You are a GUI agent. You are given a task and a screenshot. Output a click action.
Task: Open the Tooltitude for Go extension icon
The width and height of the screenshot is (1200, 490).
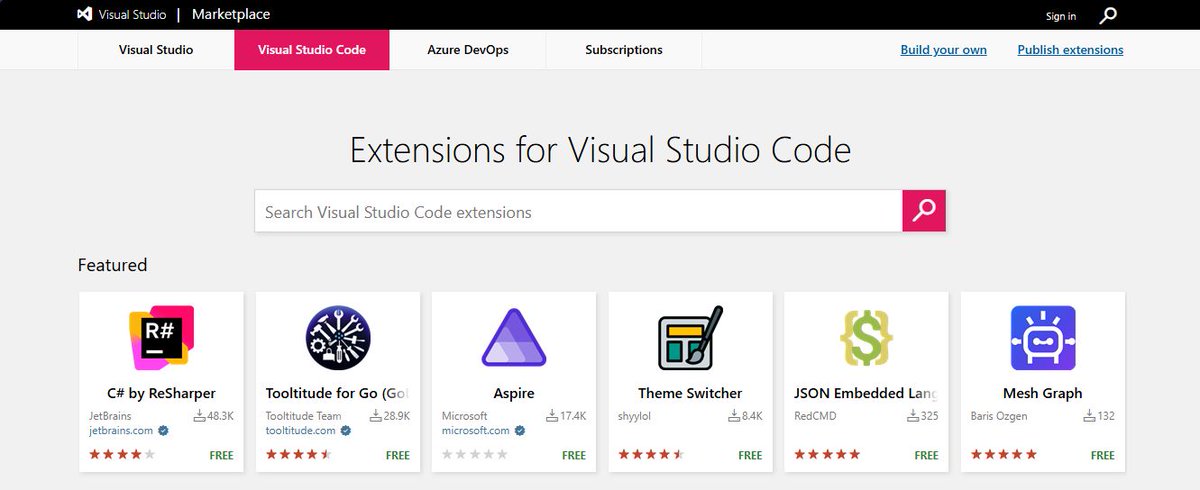tap(337, 337)
